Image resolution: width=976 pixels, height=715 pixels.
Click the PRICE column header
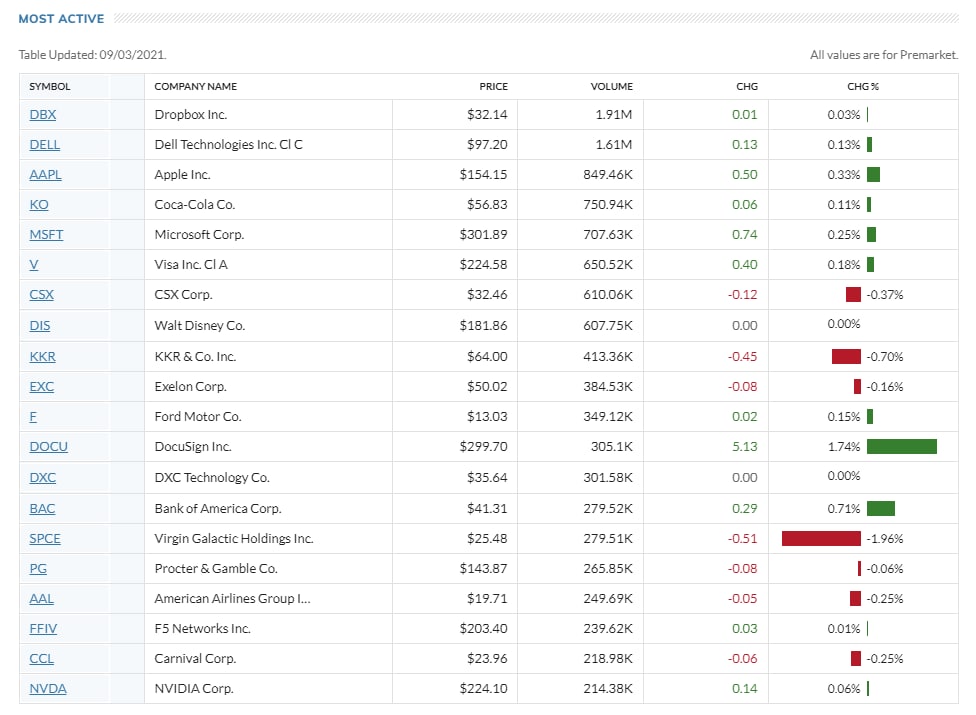(494, 86)
